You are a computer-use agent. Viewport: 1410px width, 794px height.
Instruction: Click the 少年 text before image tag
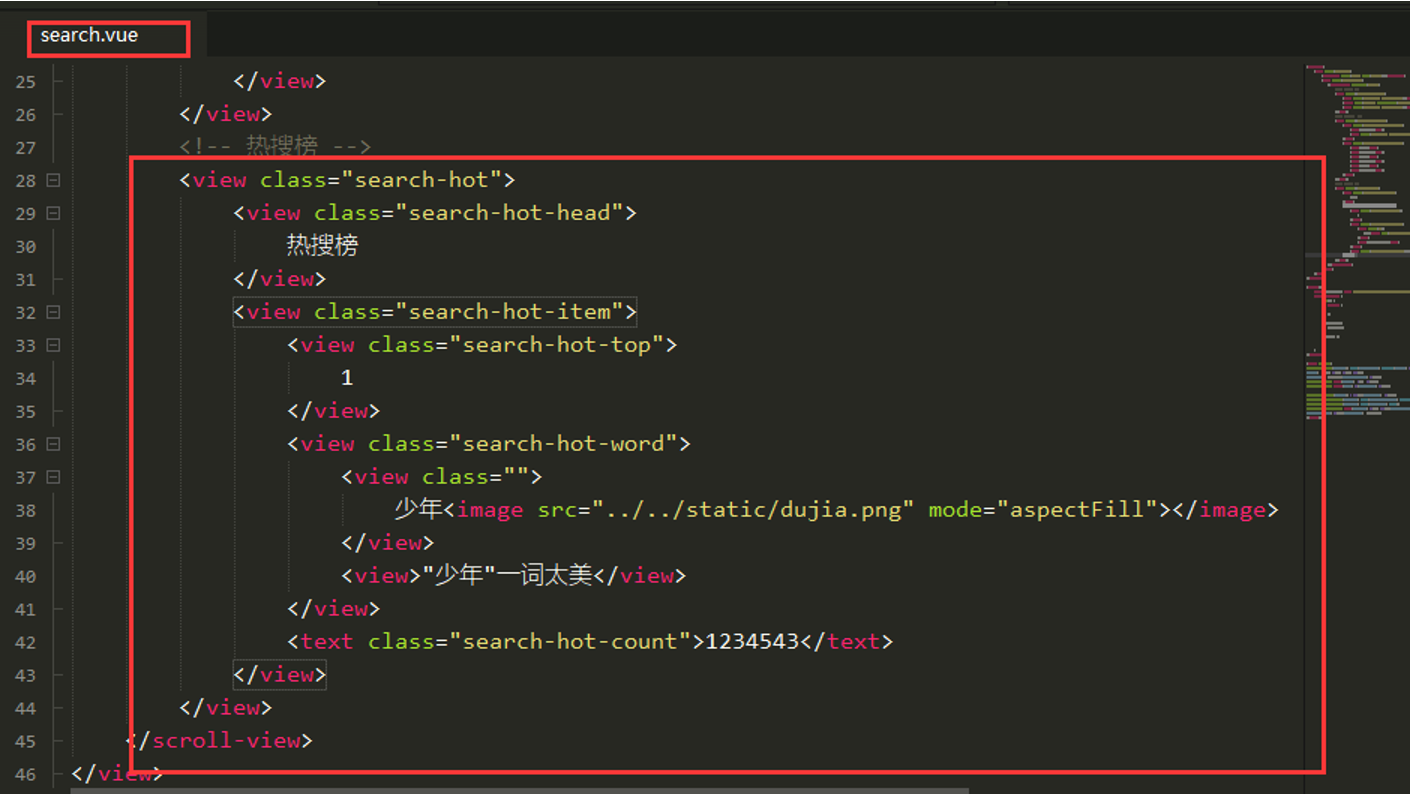(x=418, y=510)
